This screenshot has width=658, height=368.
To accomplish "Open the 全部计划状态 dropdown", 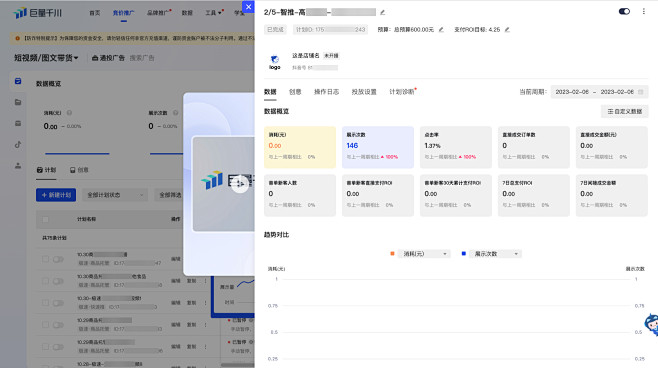I will pos(115,195).
